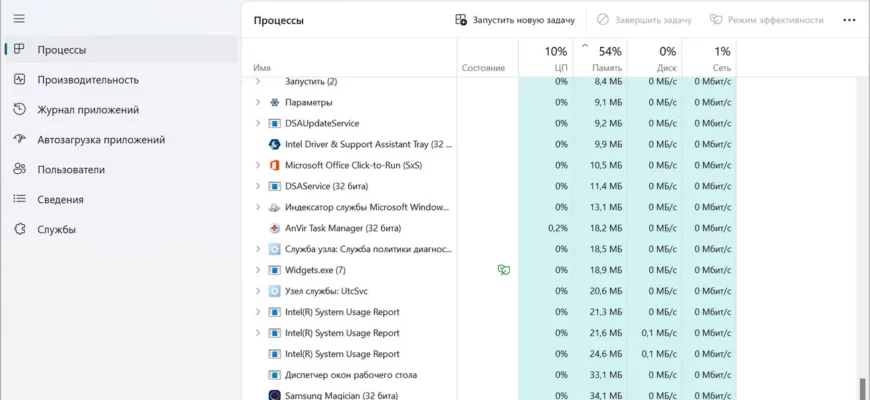Click the DSAUpdateService process icon
870x400 pixels.
pyautogui.click(x=274, y=123)
